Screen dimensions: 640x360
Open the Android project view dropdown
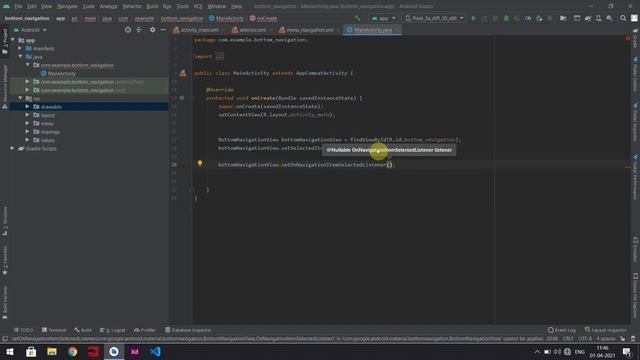(30, 30)
